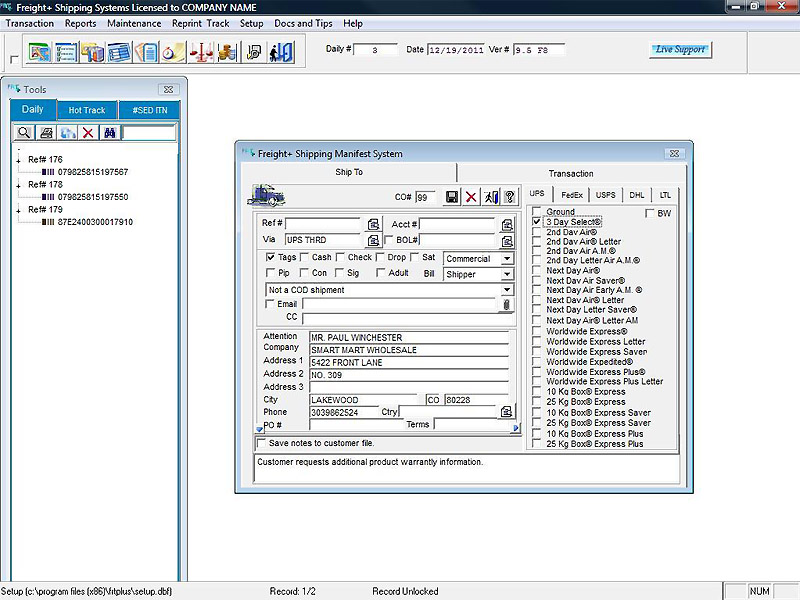Open the Reports menu
The image size is (800, 600).
pyautogui.click(x=80, y=23)
